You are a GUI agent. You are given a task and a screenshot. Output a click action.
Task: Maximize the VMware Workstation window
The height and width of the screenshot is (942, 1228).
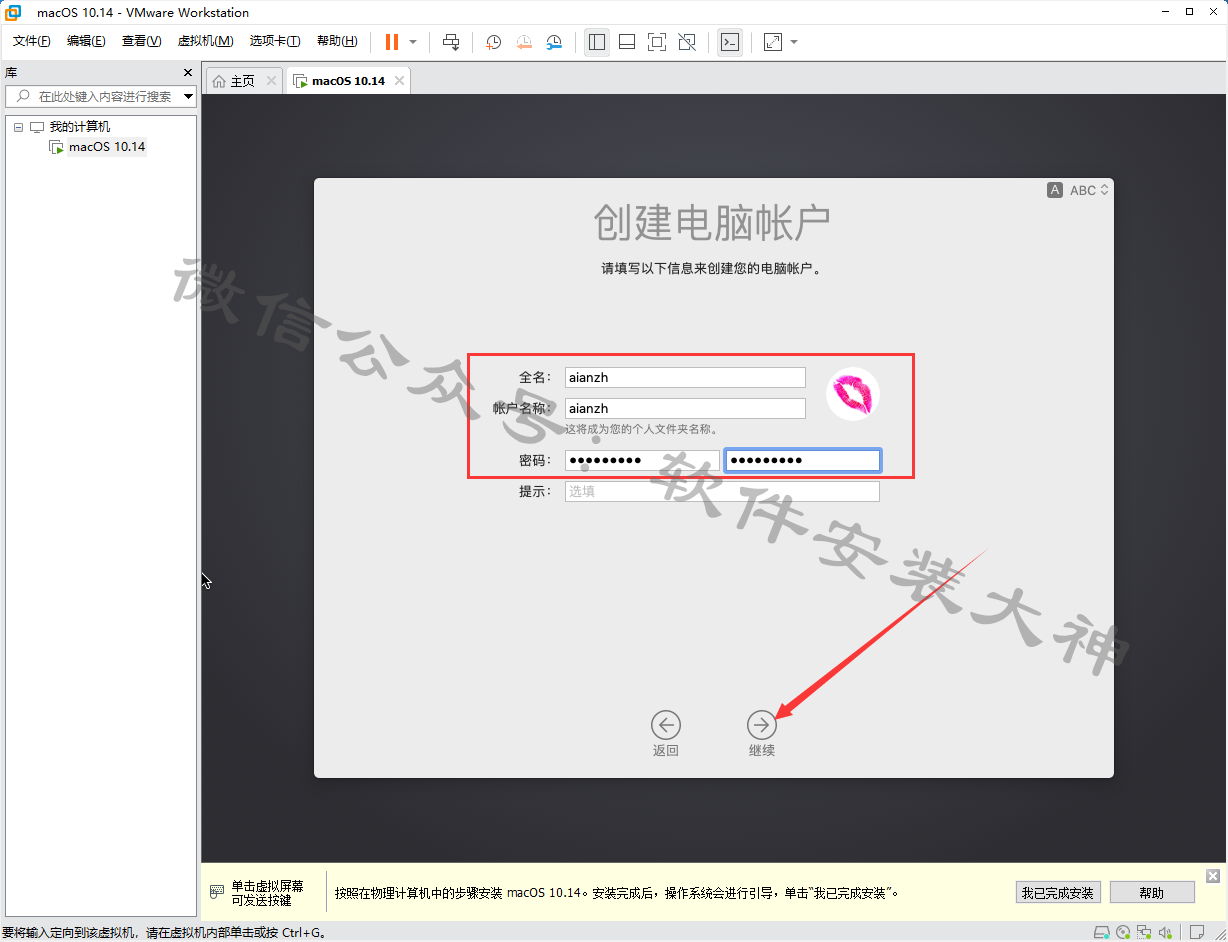pos(1188,12)
